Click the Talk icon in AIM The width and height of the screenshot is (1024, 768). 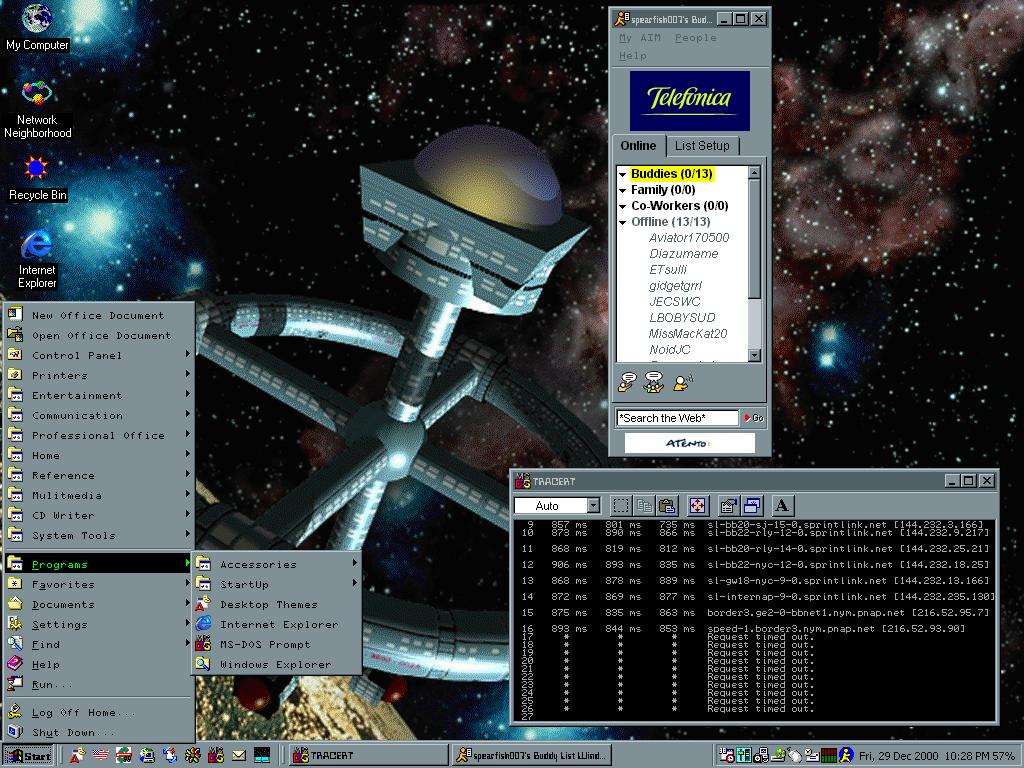(x=683, y=381)
